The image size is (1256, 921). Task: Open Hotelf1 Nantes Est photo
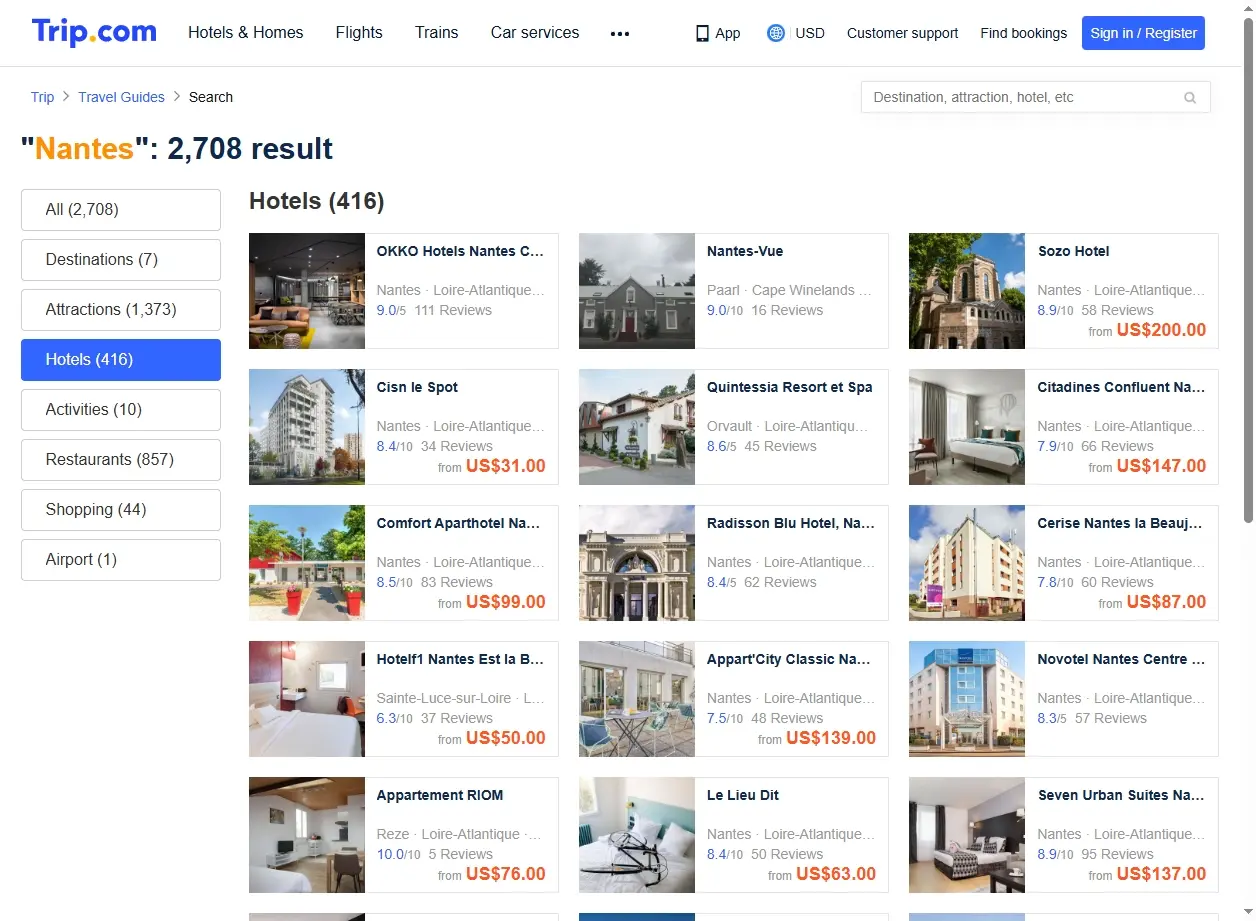(307, 699)
